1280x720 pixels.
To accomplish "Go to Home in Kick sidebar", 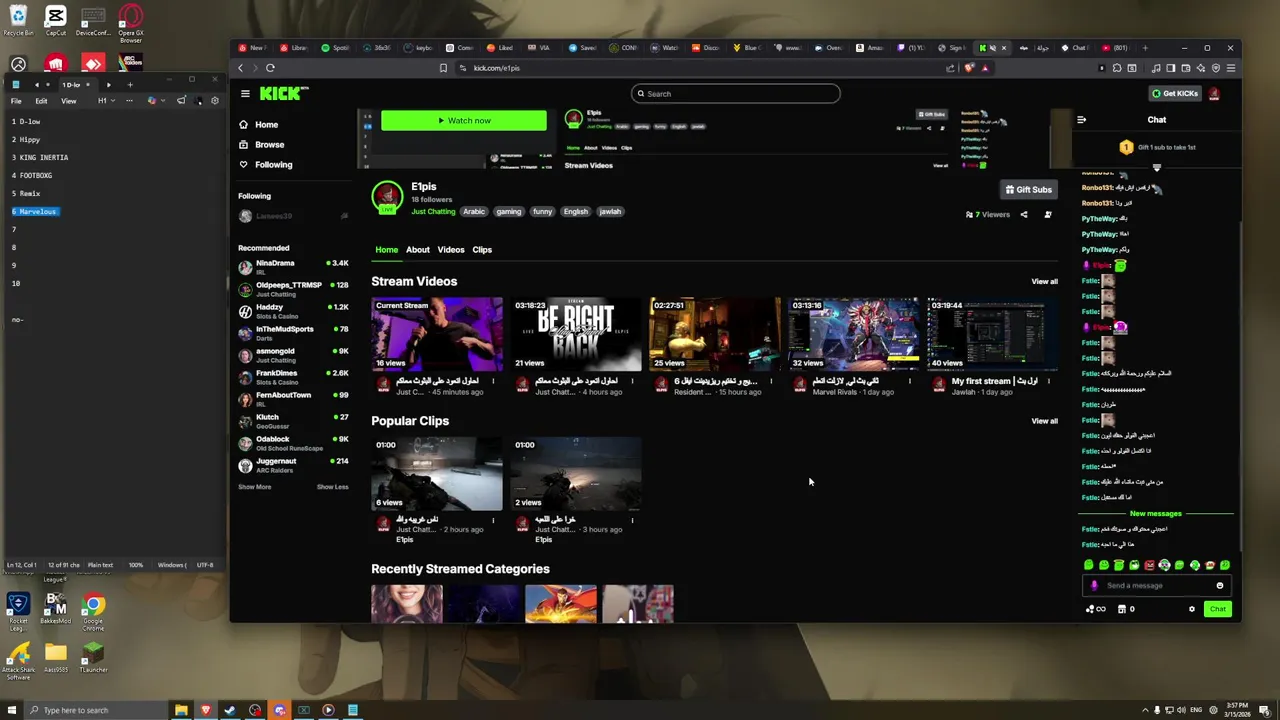I will point(258,125).
